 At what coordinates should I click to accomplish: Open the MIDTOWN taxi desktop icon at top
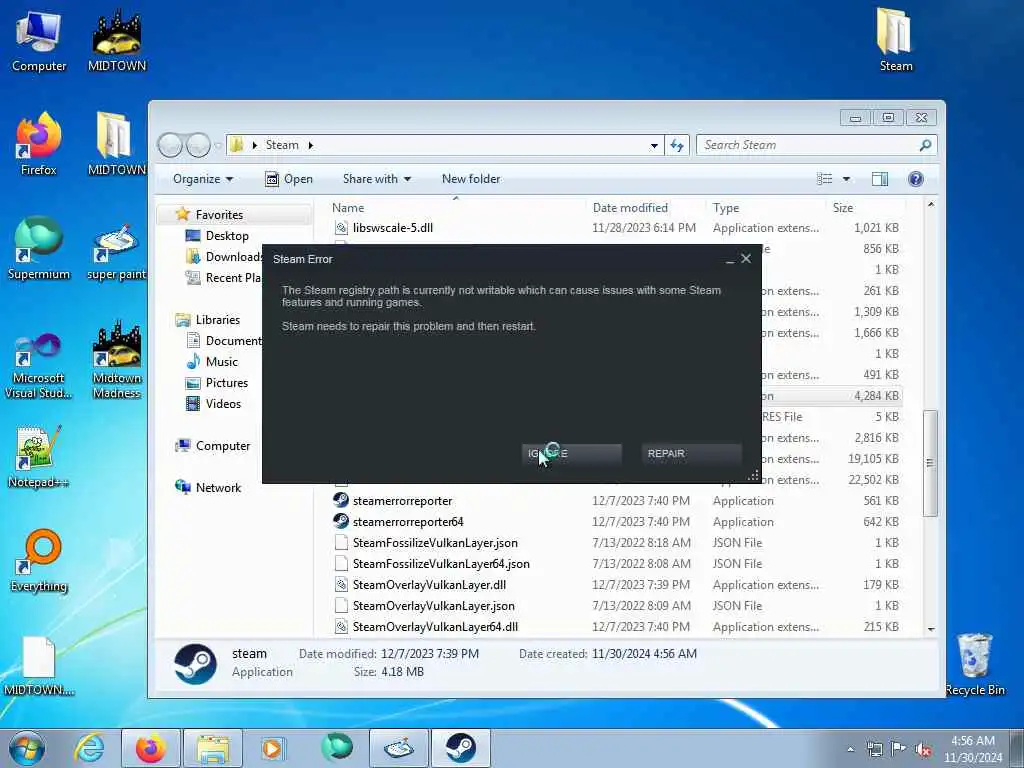pyautogui.click(x=117, y=40)
